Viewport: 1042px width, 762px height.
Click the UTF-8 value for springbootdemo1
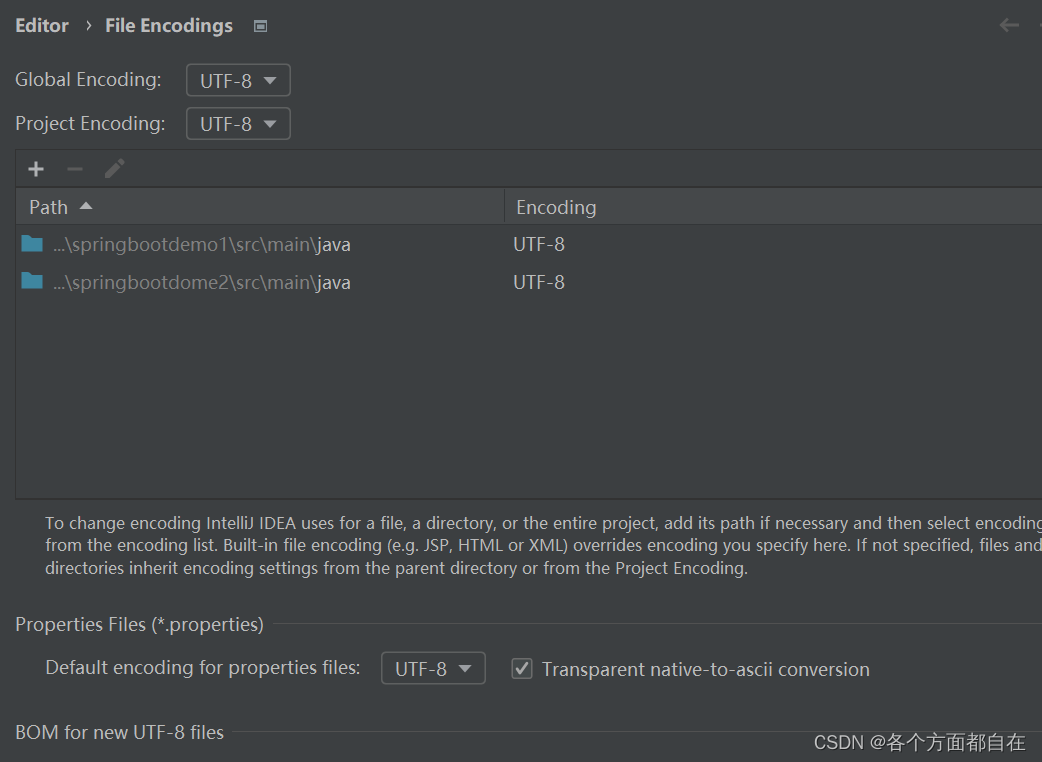538,243
